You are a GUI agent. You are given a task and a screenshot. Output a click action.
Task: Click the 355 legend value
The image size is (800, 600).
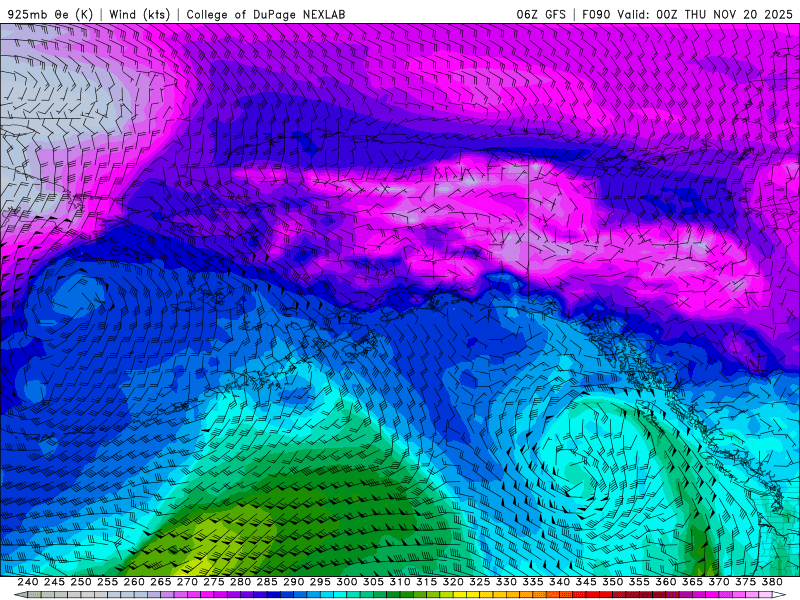(x=639, y=582)
